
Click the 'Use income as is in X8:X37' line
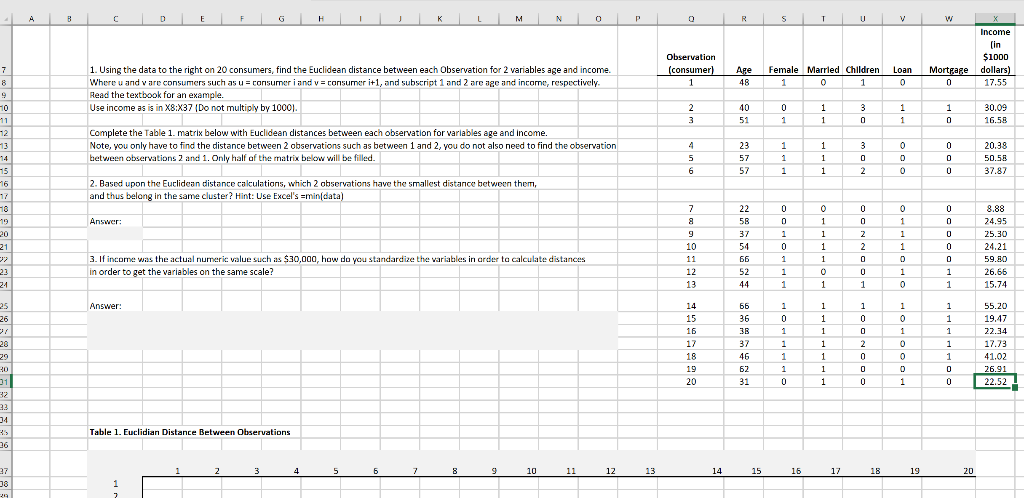coord(193,107)
